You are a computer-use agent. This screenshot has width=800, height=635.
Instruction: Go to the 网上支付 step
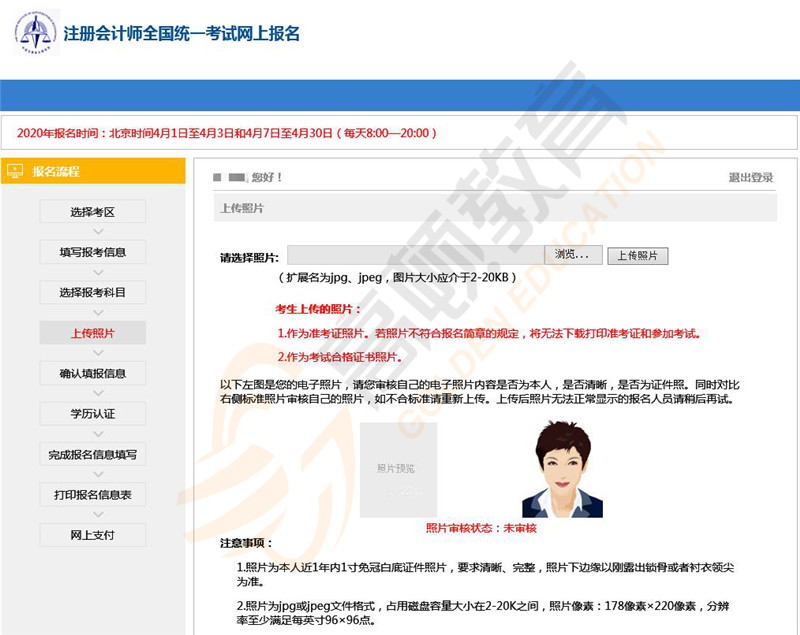pos(92,535)
